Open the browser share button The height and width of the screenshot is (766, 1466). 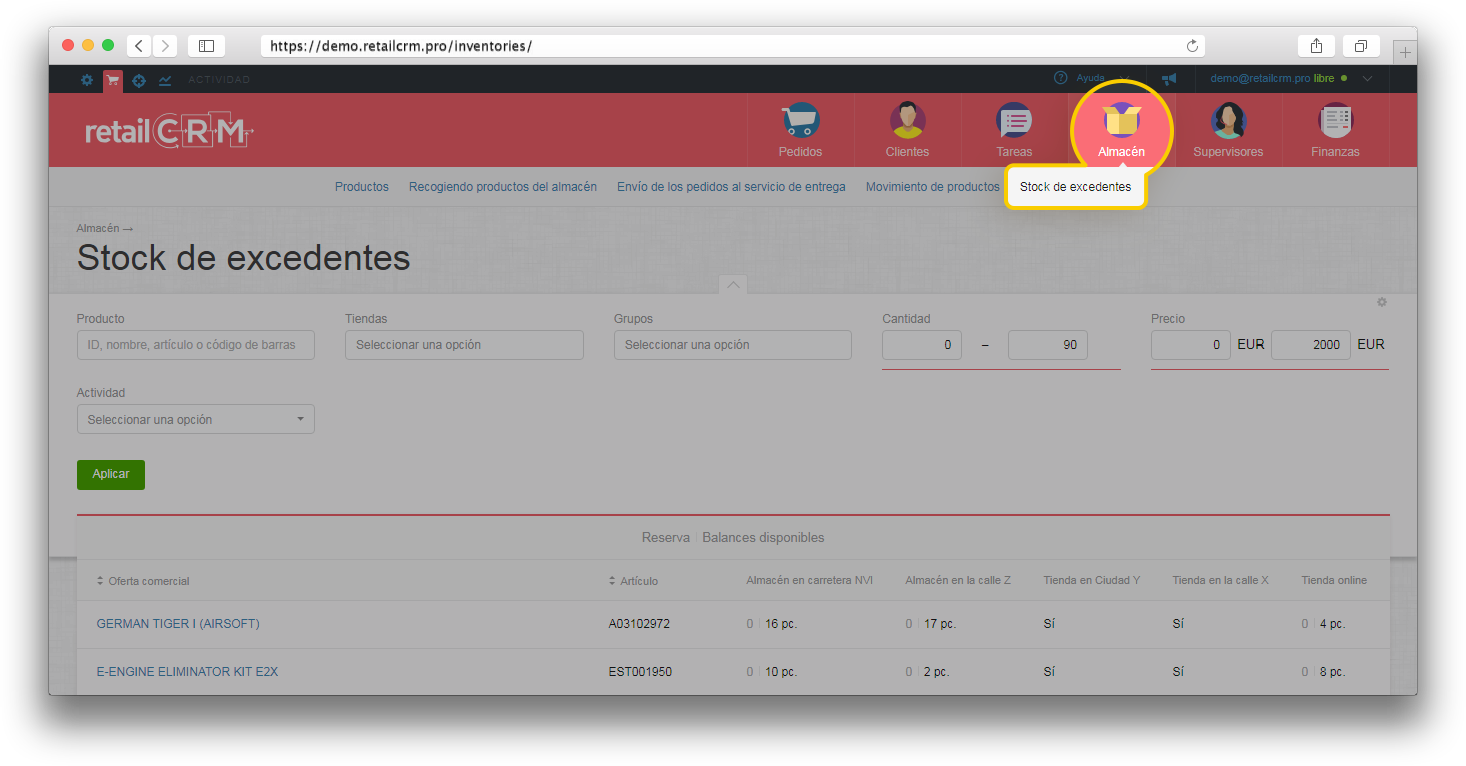pyautogui.click(x=1316, y=46)
